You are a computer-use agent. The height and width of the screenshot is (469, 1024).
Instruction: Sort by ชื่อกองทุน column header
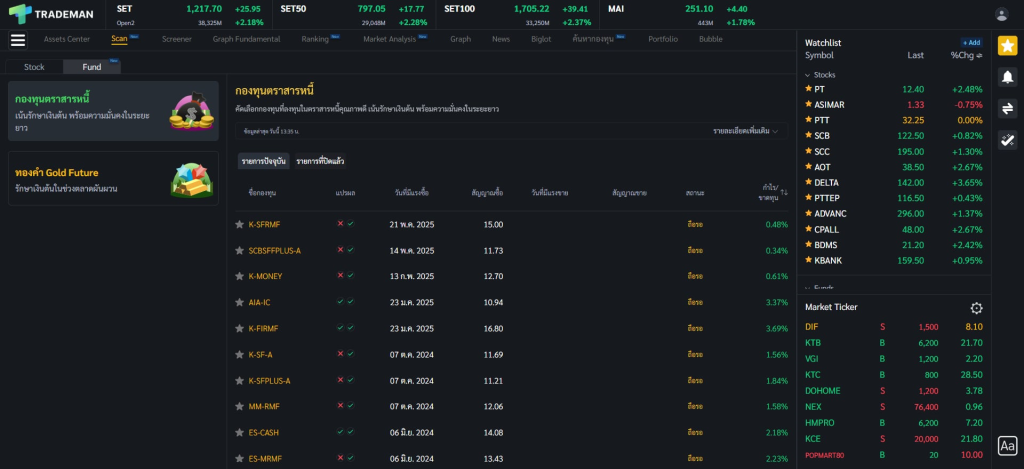point(263,193)
